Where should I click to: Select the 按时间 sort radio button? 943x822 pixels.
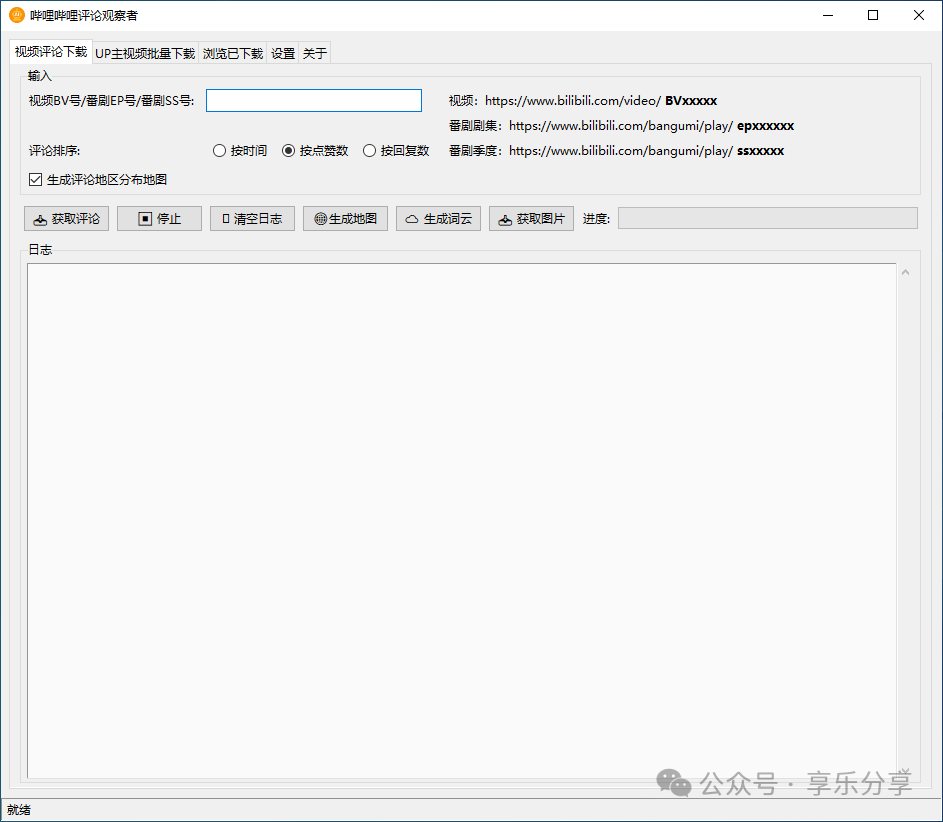(220, 151)
